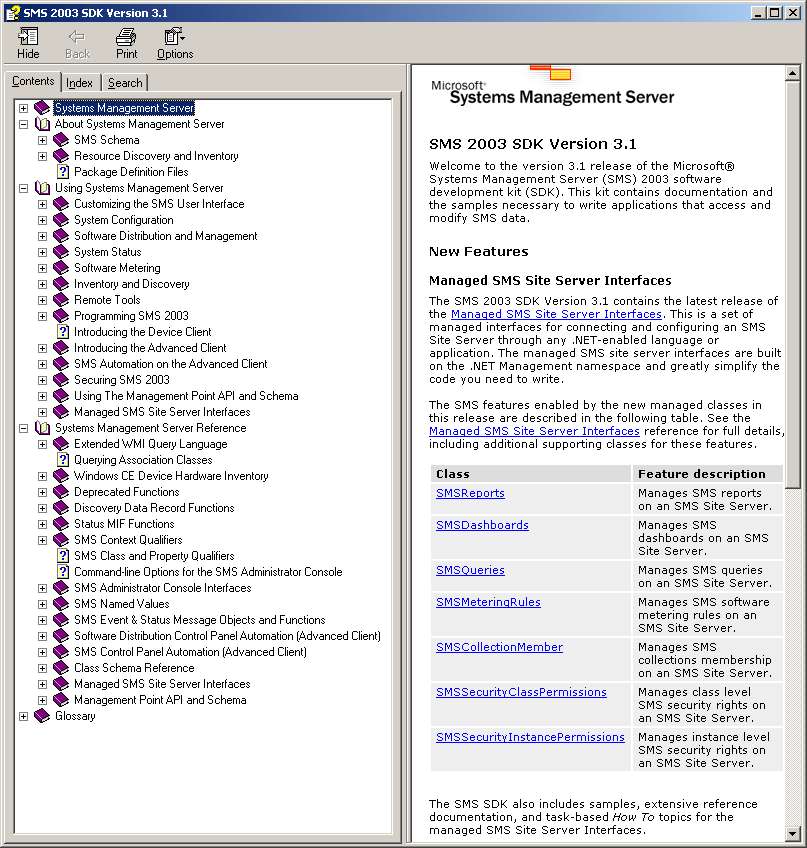Click the book icon beside System Configuration

pos(61,220)
